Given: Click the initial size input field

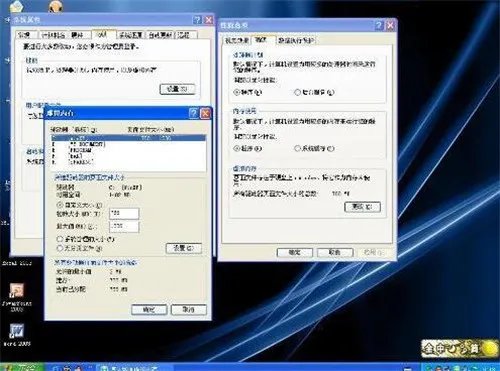Looking at the screenshot, I should click(124, 213).
